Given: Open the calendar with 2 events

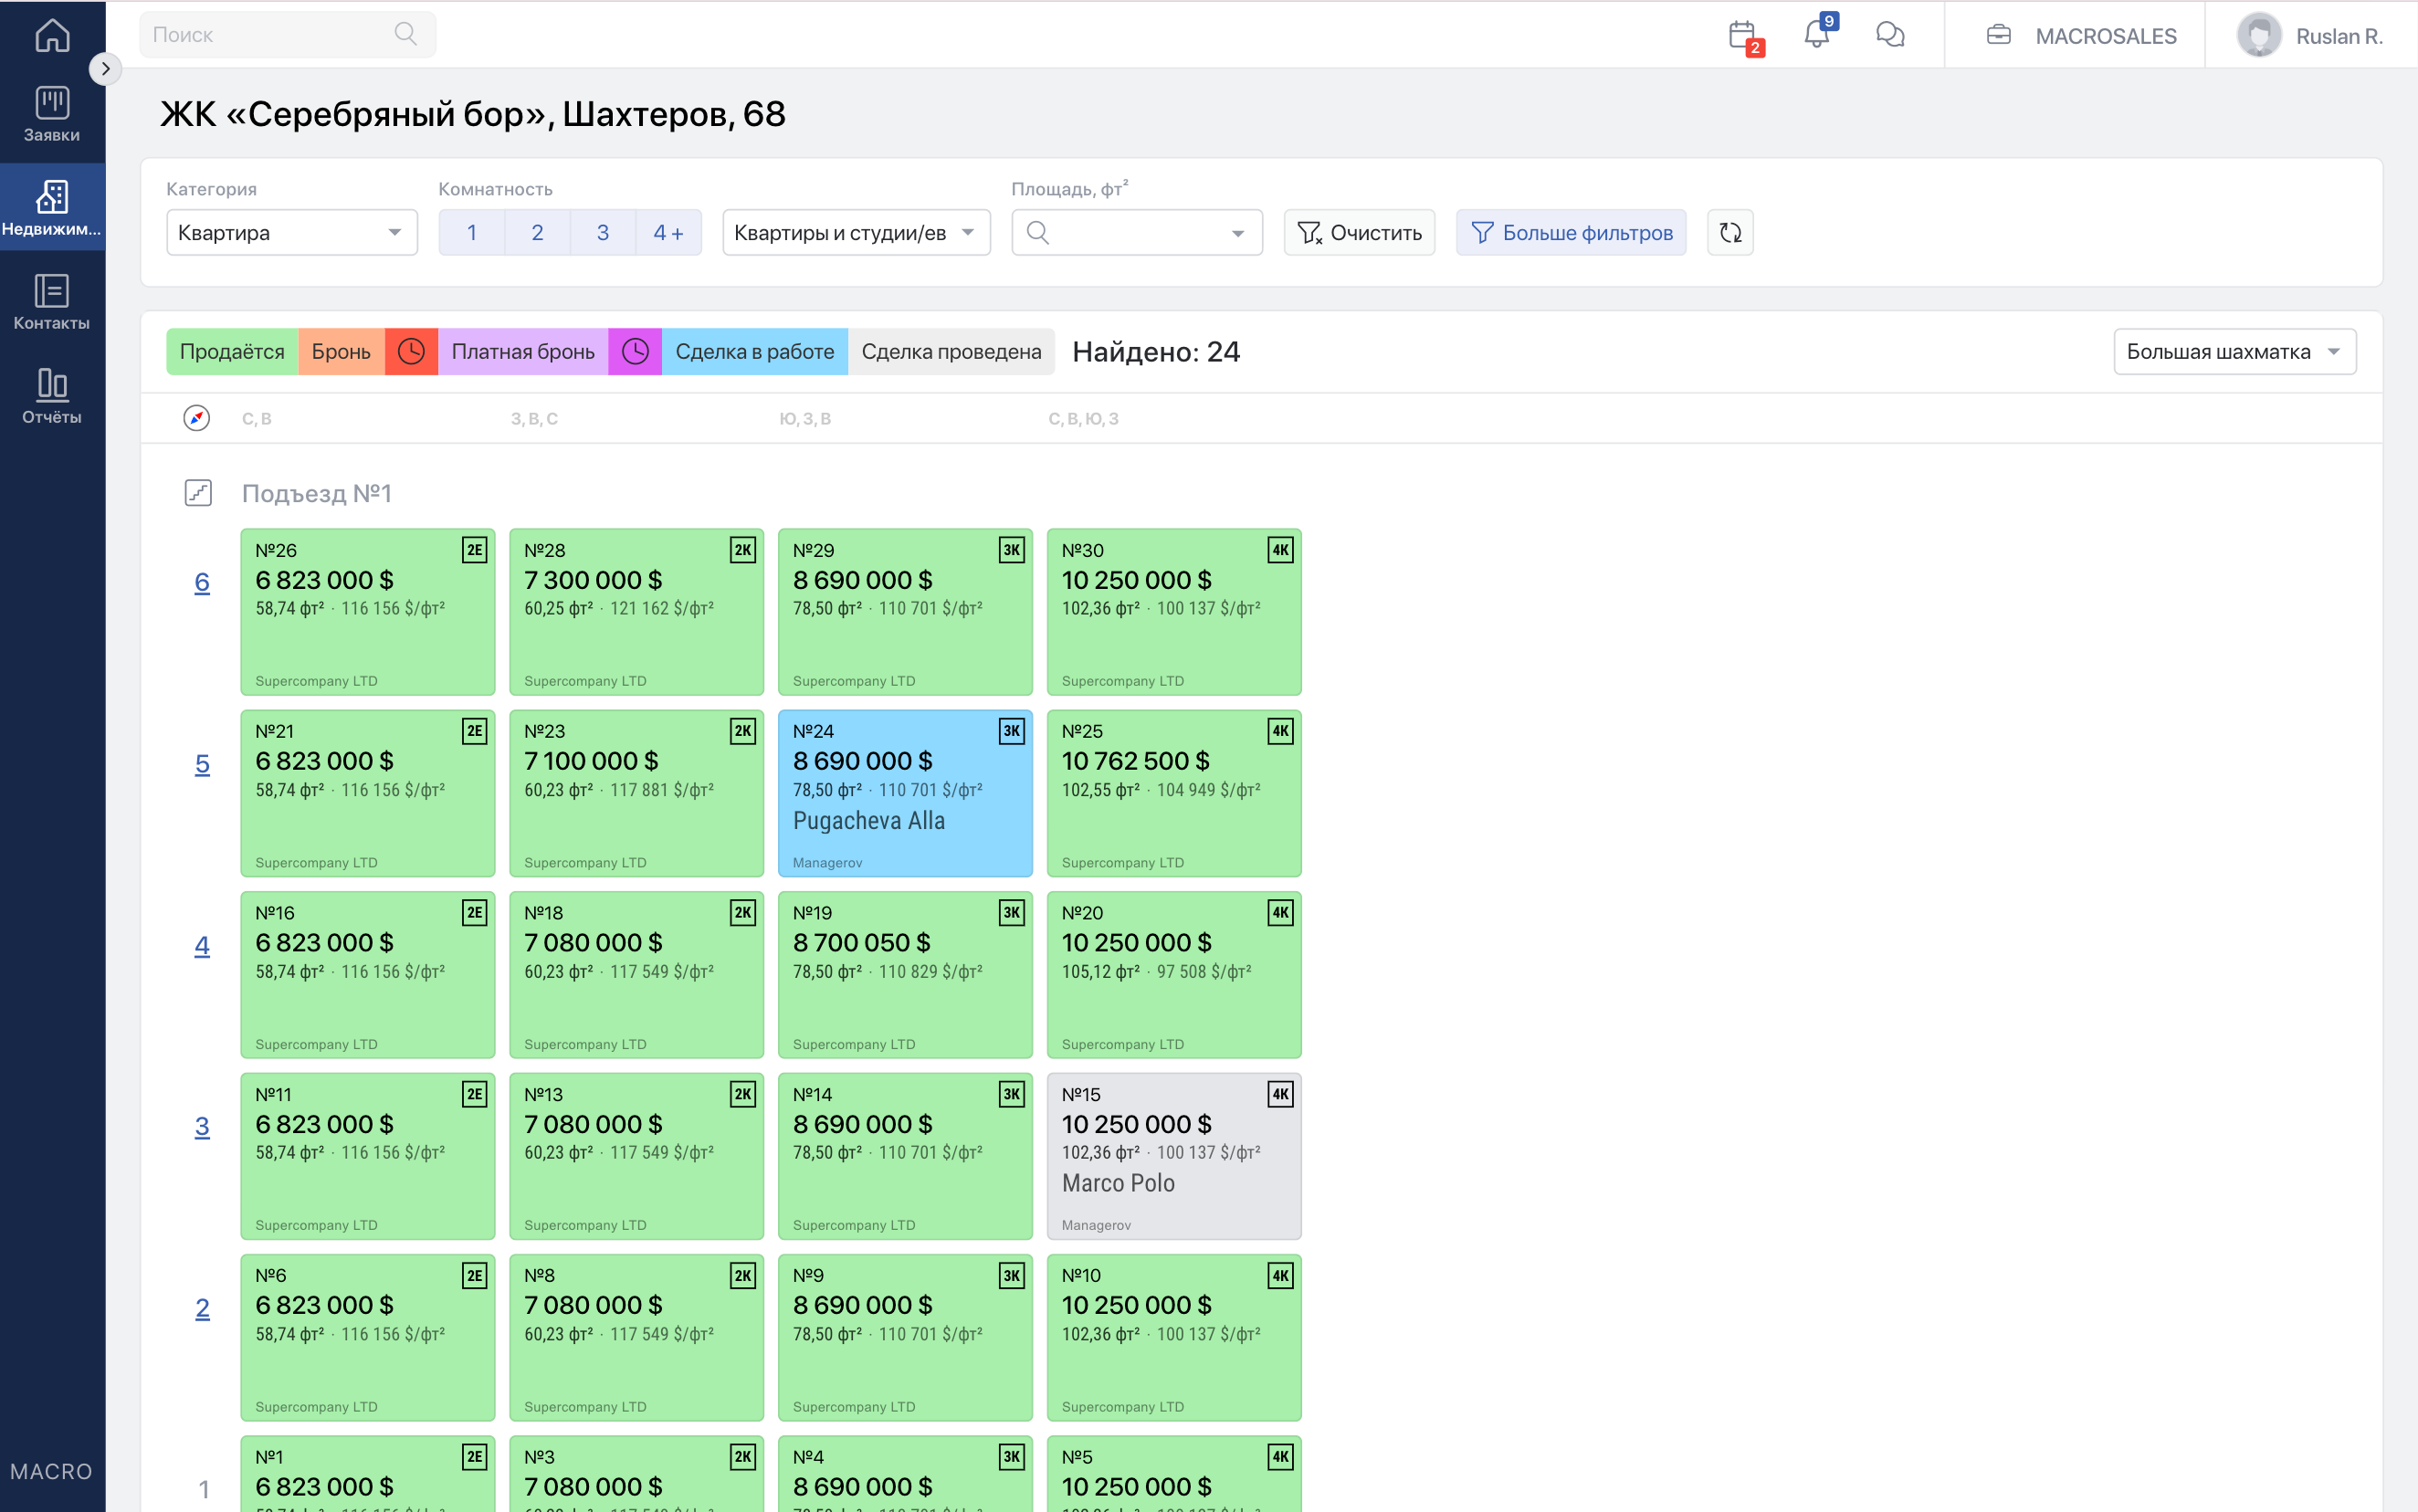Looking at the screenshot, I should point(1745,36).
